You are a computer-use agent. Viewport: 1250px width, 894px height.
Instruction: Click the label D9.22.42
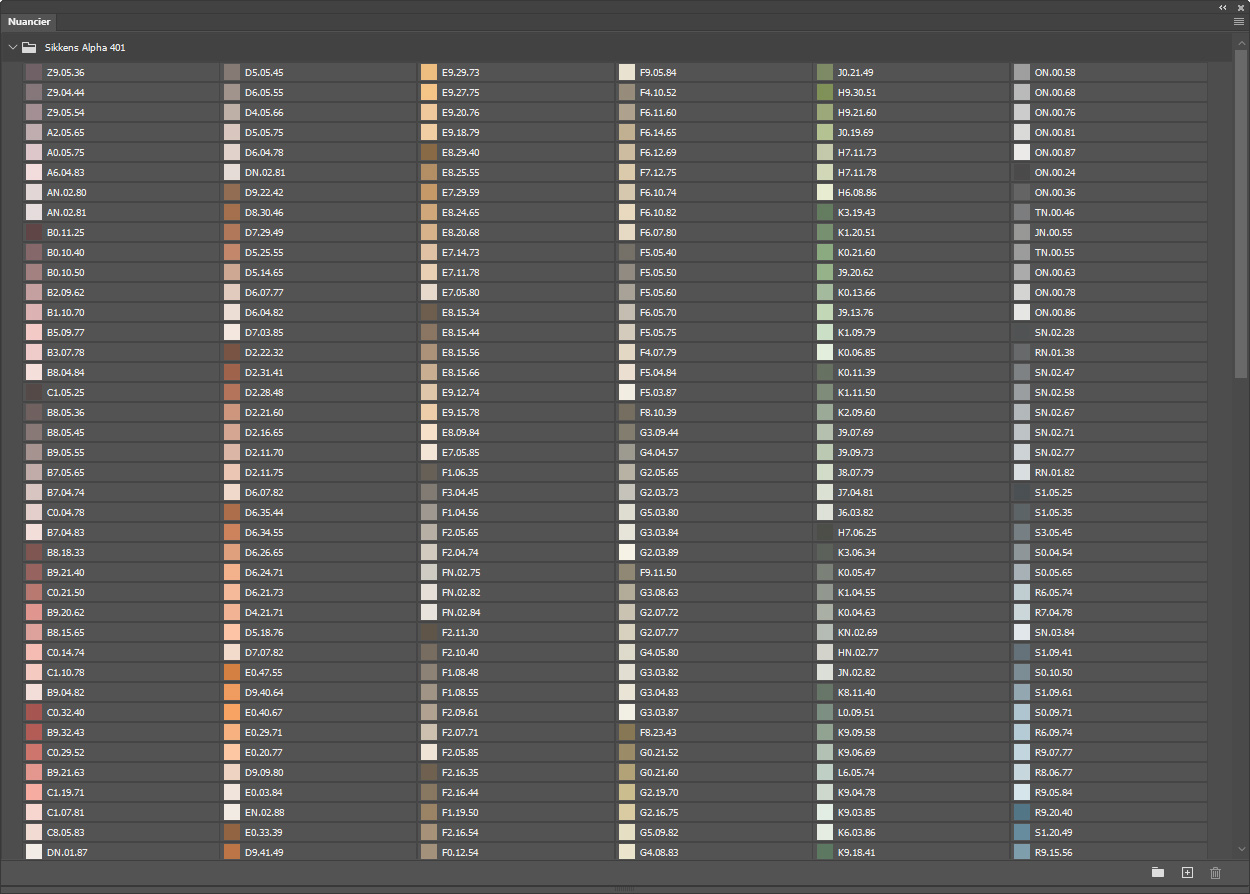tap(264, 192)
